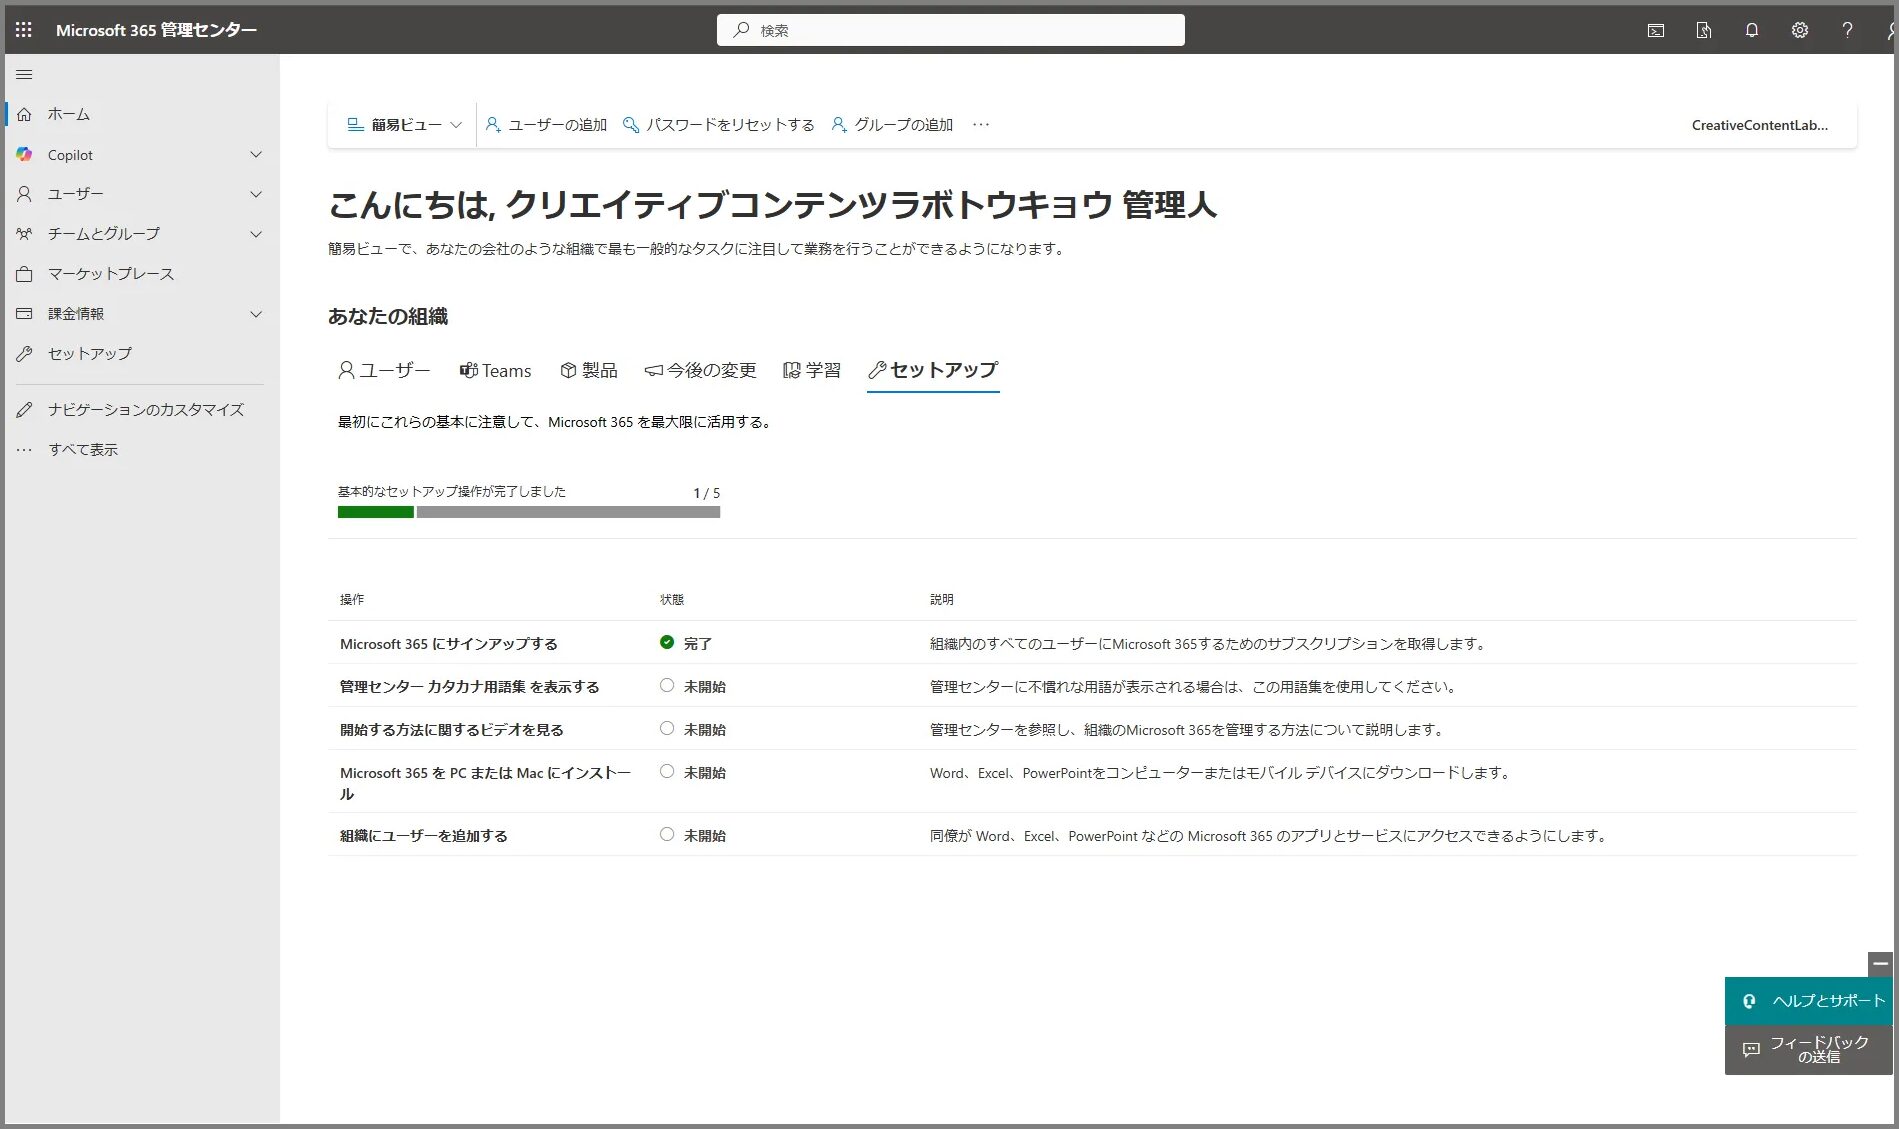Select the 未開始 circle for ビデオを見る row
The height and width of the screenshot is (1129, 1899).
pyautogui.click(x=667, y=729)
